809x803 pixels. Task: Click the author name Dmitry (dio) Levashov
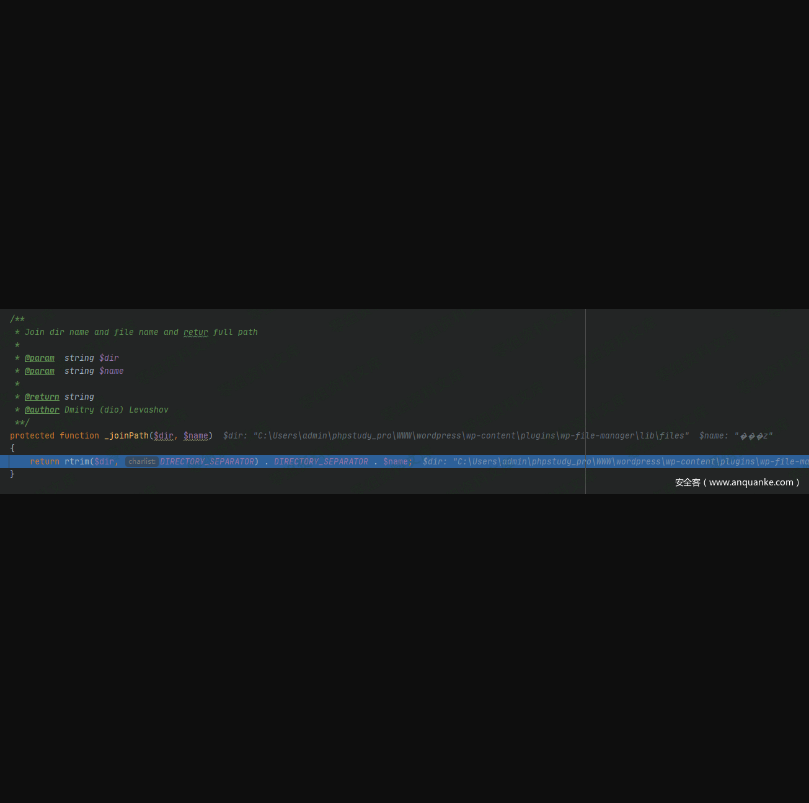pyautogui.click(x=116, y=410)
